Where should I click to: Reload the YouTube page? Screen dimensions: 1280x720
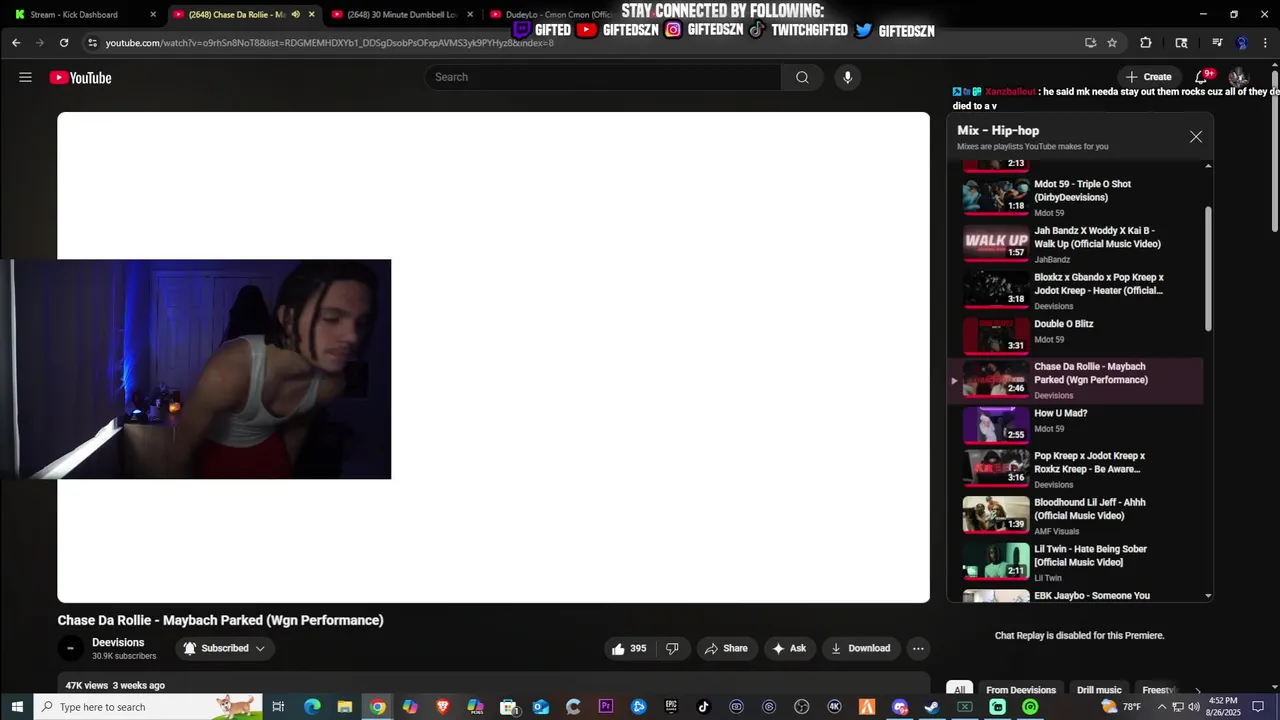(64, 43)
